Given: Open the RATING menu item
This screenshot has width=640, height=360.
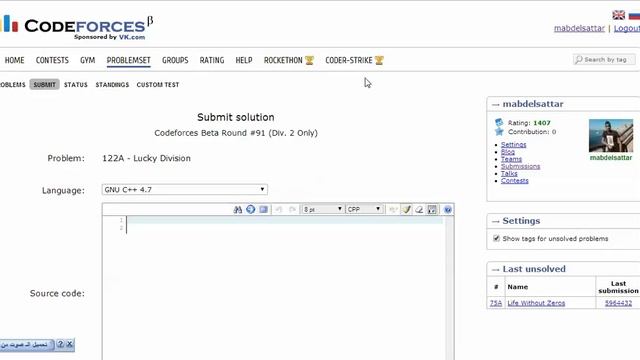Looking at the screenshot, I should pos(212,60).
